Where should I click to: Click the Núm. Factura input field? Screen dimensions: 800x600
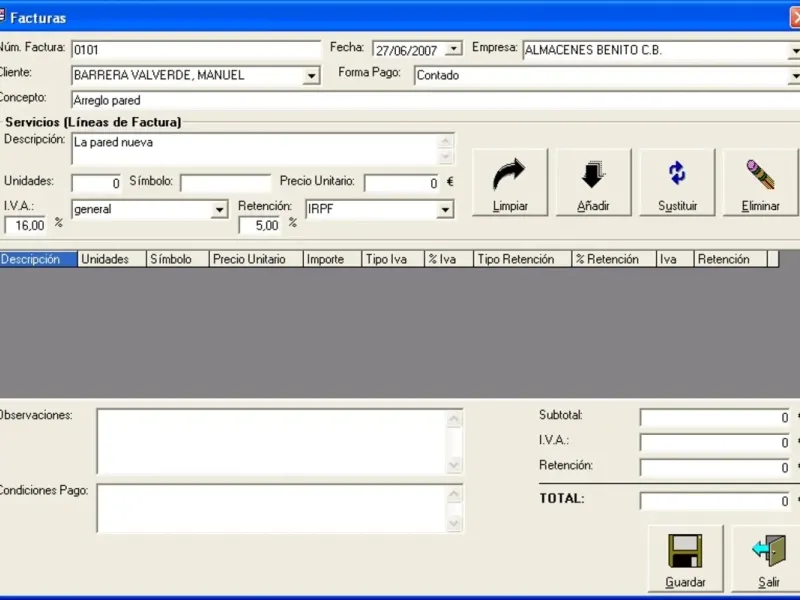click(195, 50)
